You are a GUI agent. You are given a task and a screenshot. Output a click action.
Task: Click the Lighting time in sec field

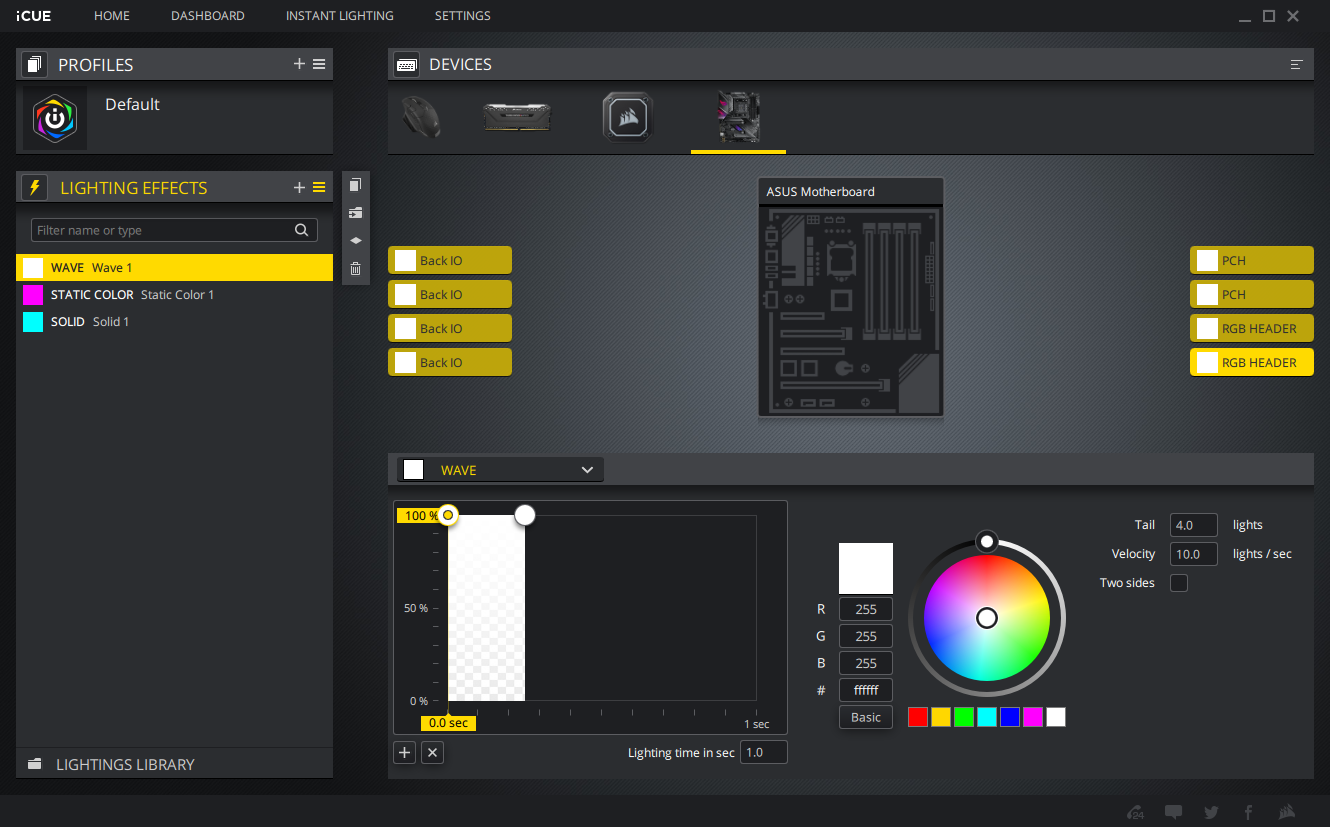pyautogui.click(x=763, y=752)
